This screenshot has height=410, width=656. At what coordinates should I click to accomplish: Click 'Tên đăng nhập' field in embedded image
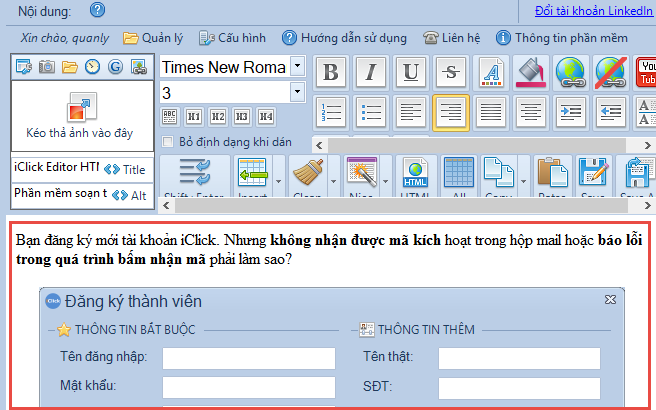[249, 359]
